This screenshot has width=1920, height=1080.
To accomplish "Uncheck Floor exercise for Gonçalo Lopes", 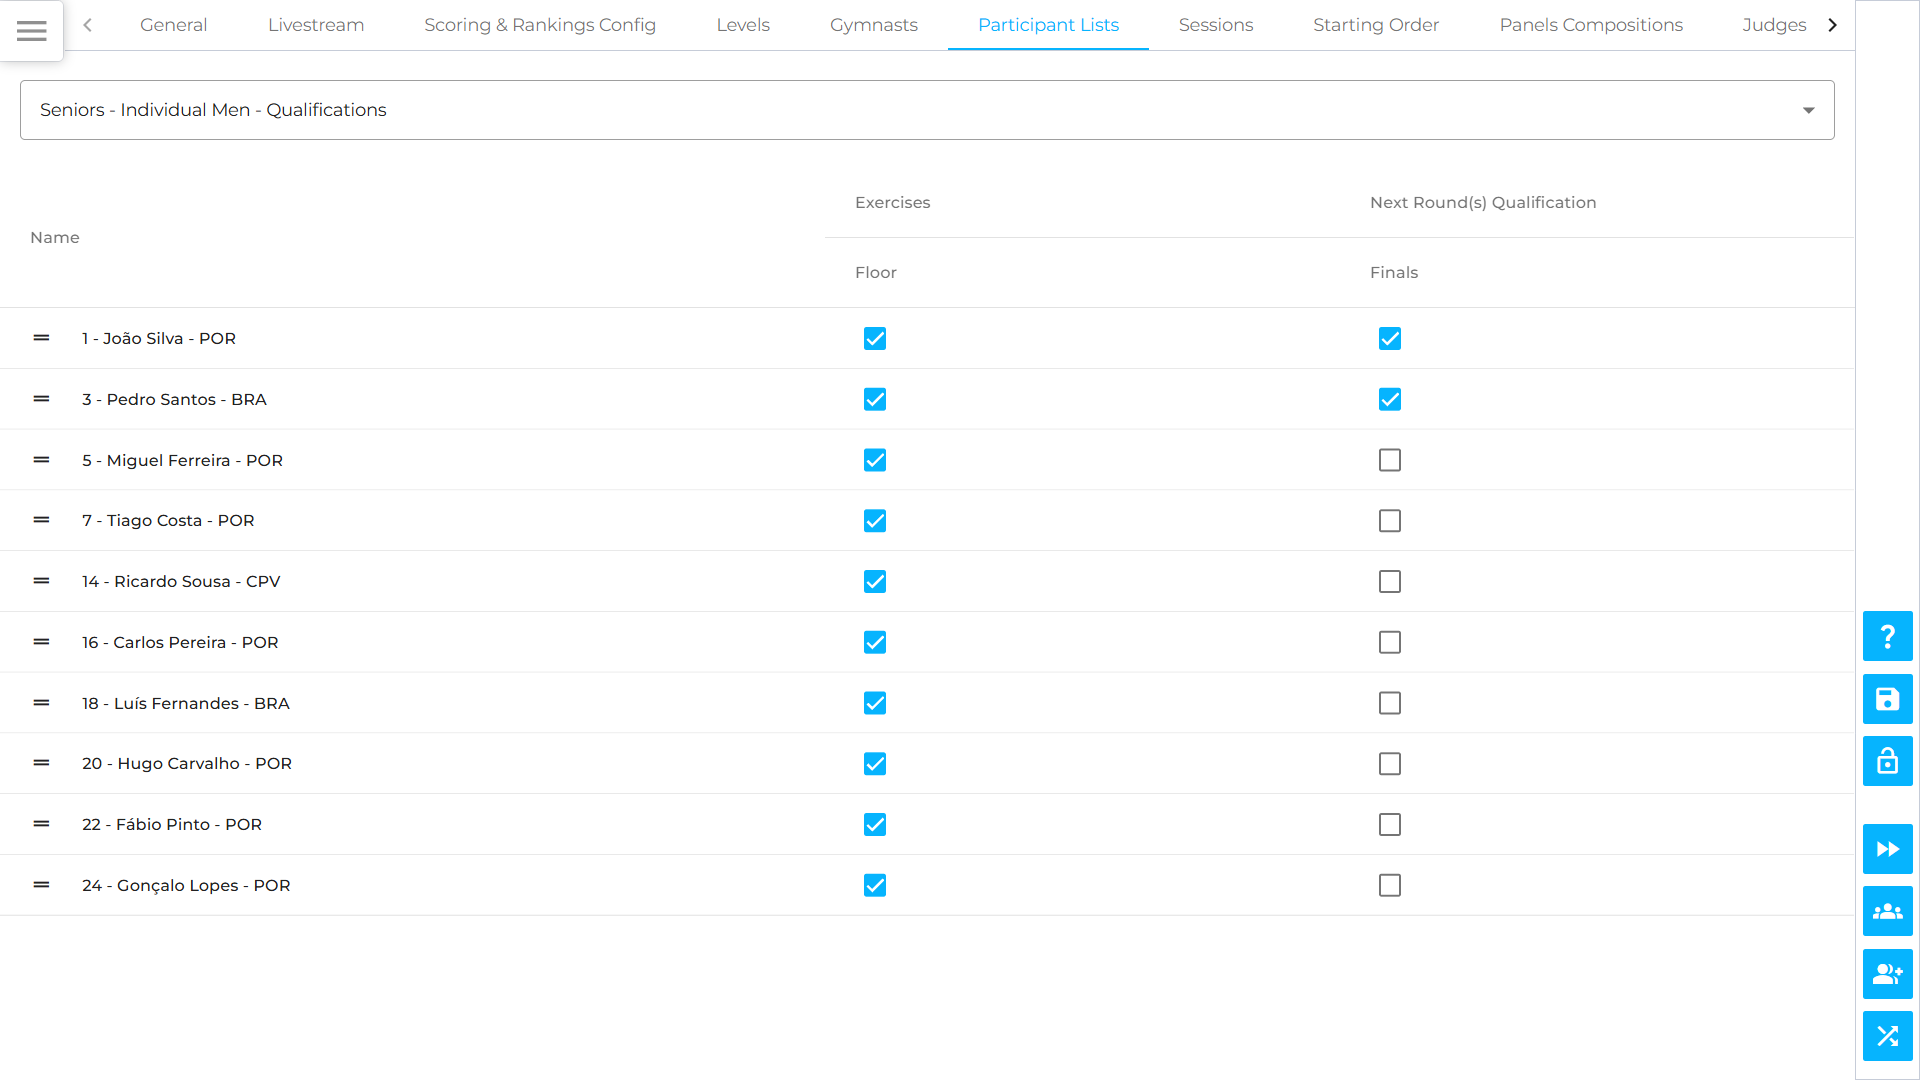I will coord(875,885).
